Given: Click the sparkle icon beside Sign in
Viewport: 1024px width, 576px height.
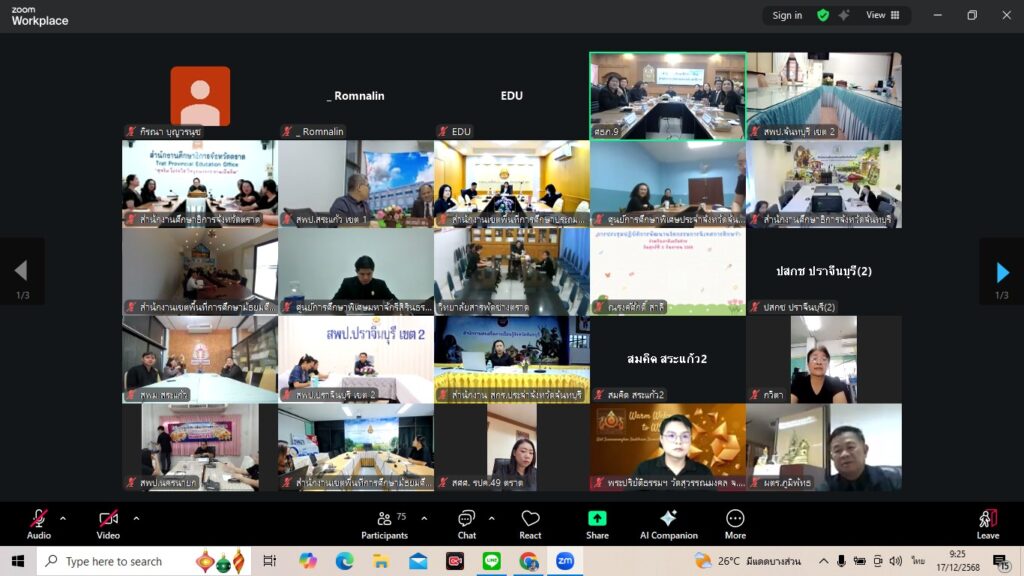Looking at the screenshot, I should (x=844, y=15).
